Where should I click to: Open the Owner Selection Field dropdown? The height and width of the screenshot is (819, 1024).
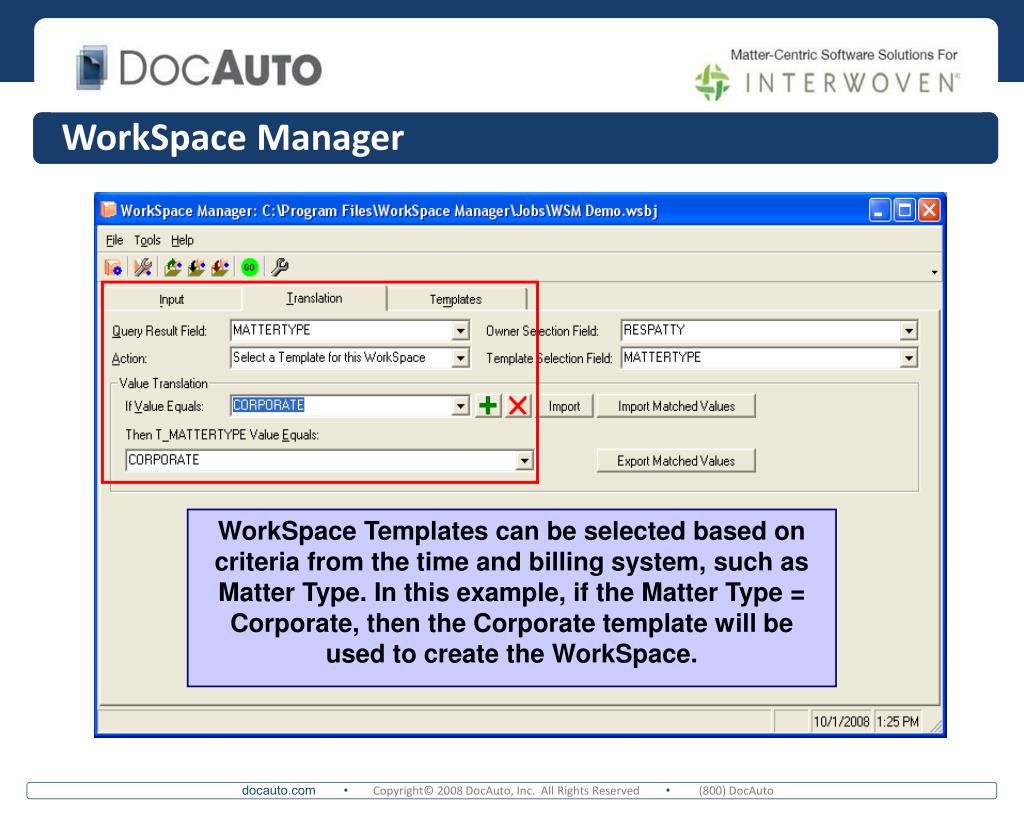[908, 330]
